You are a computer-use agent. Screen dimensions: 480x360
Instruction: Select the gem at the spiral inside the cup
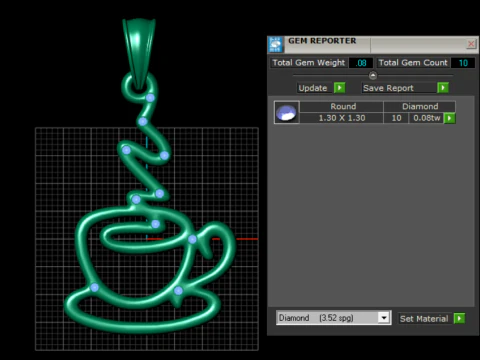pos(155,224)
